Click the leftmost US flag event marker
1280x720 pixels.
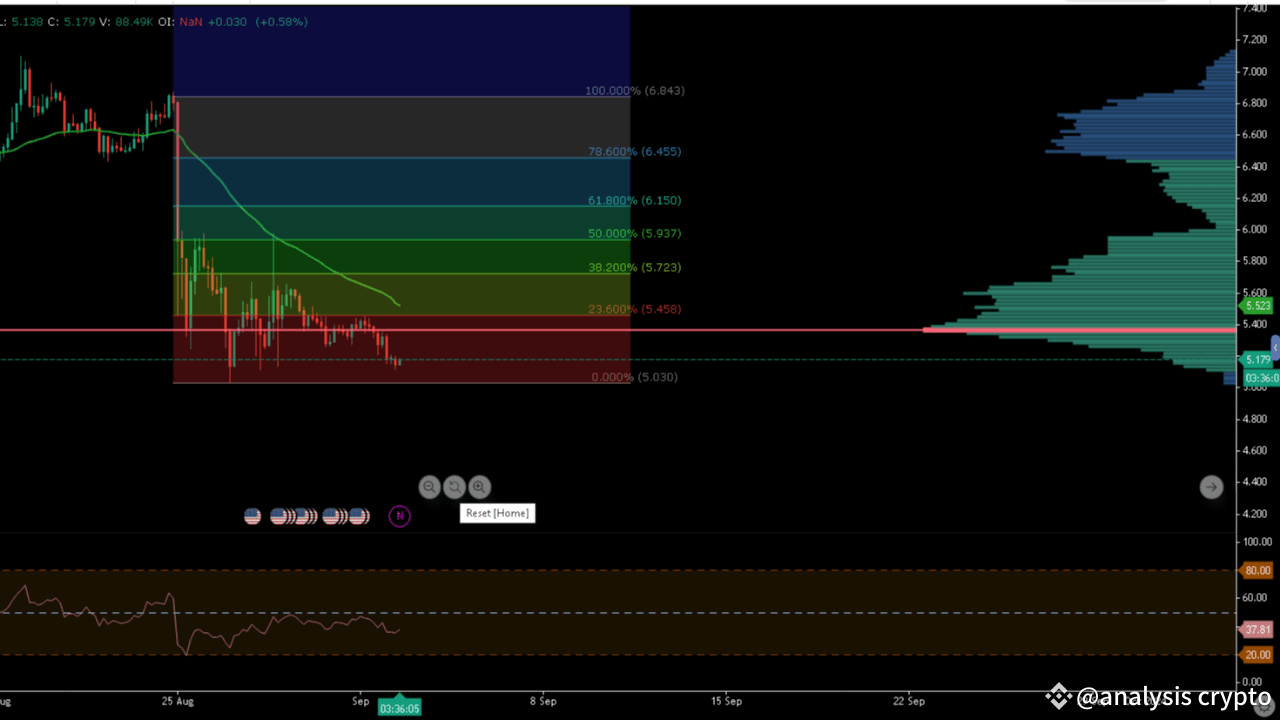[252, 515]
